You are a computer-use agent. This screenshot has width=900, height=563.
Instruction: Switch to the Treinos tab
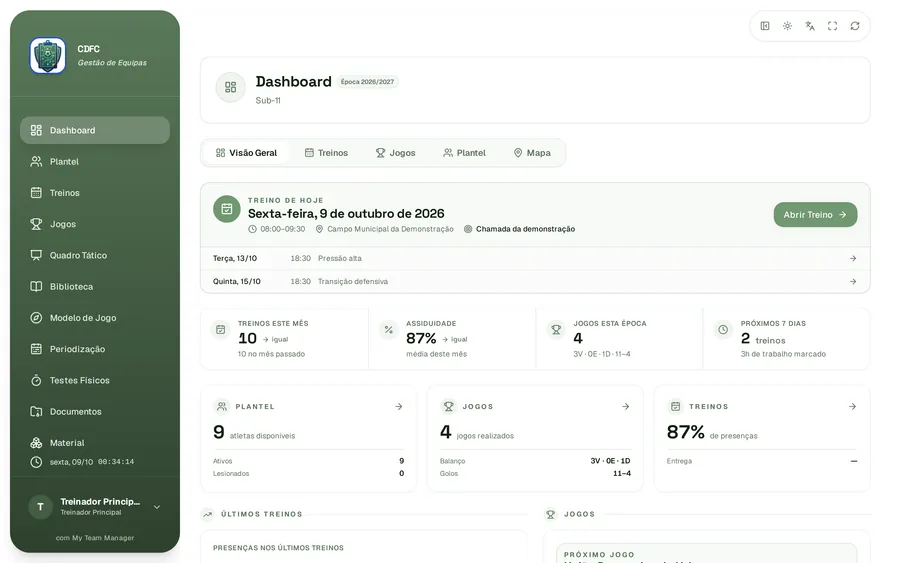point(326,153)
